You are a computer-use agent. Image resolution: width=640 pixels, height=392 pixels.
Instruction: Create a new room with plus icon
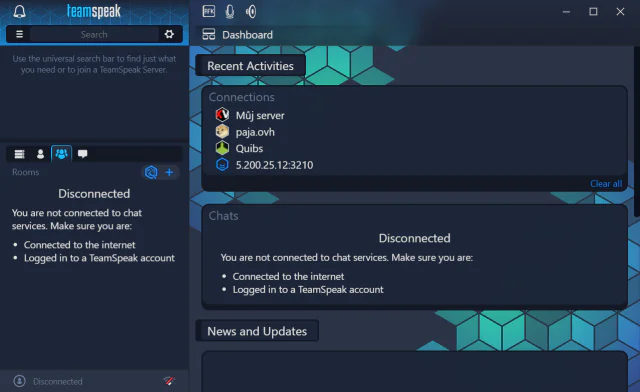169,172
